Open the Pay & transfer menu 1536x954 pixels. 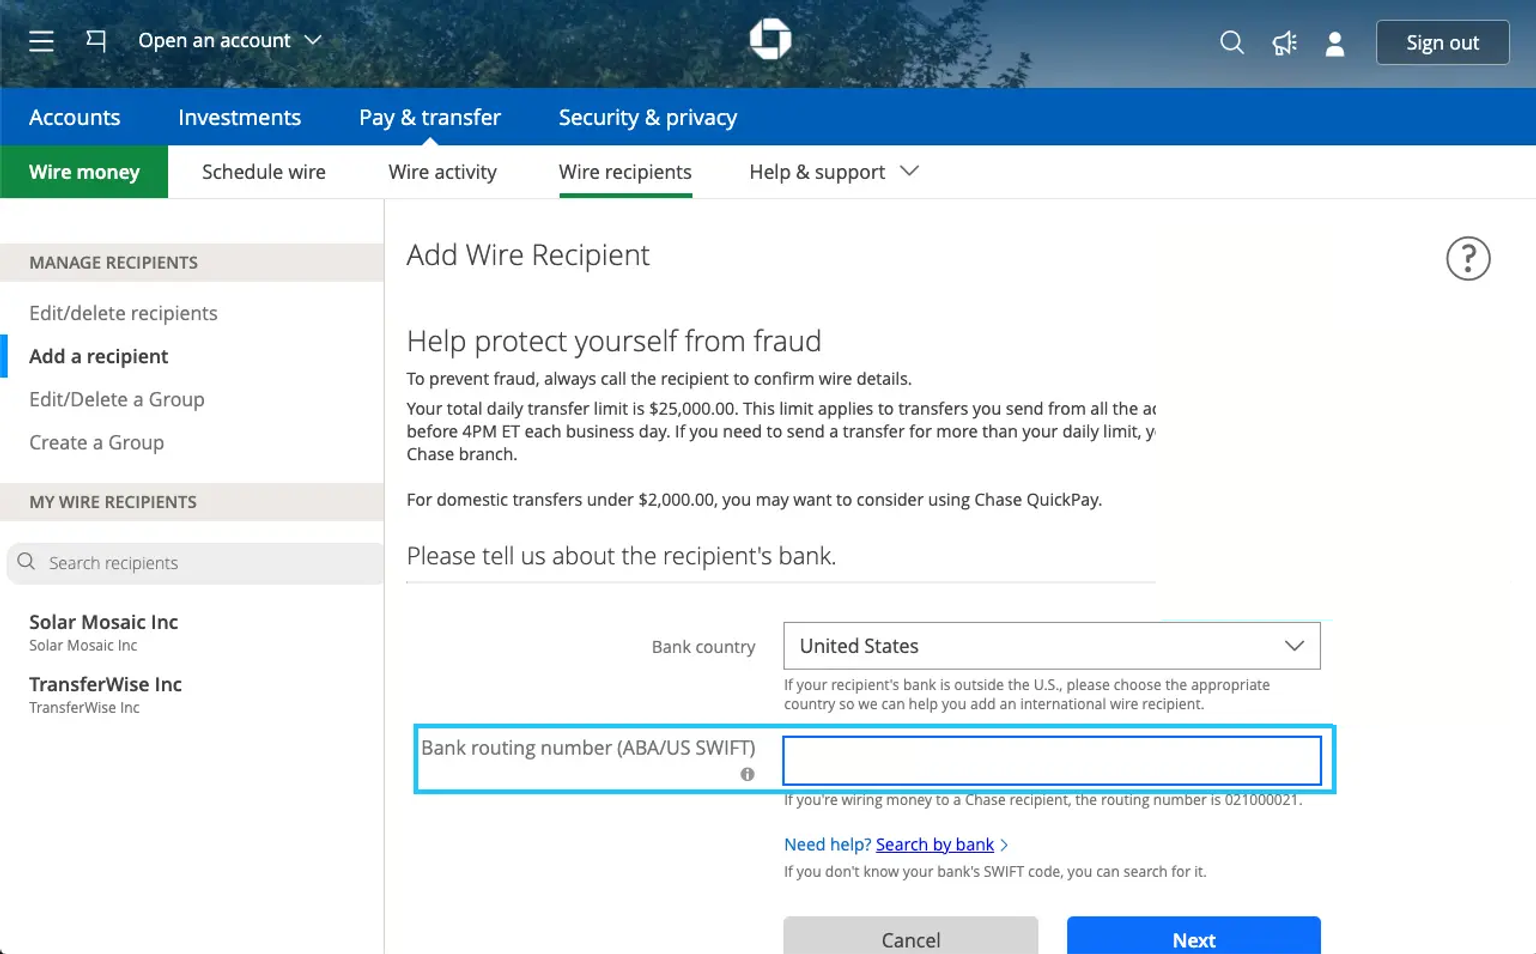[429, 117]
